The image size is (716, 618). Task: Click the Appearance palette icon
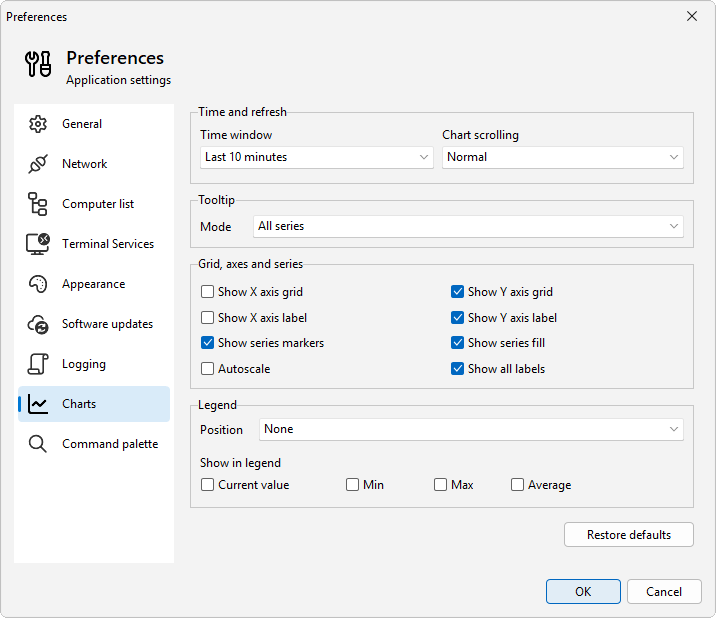pos(37,284)
